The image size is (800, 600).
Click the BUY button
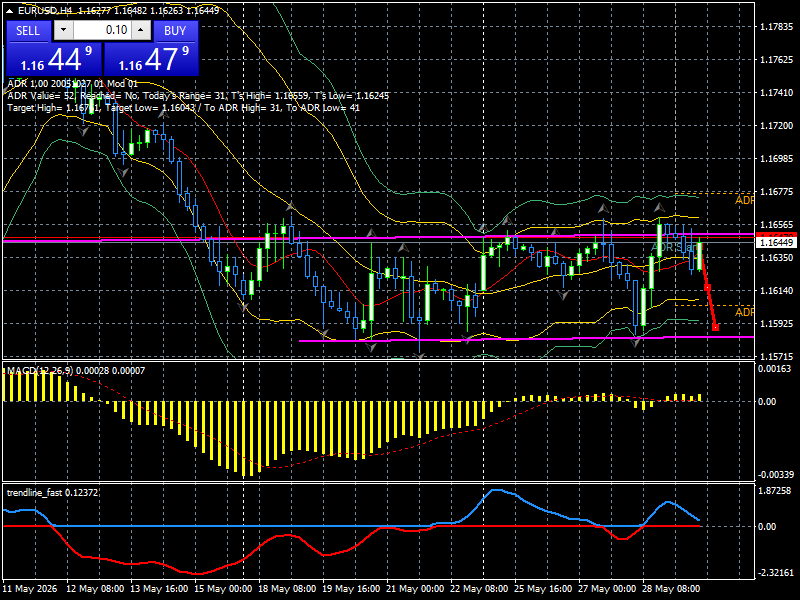(175, 31)
